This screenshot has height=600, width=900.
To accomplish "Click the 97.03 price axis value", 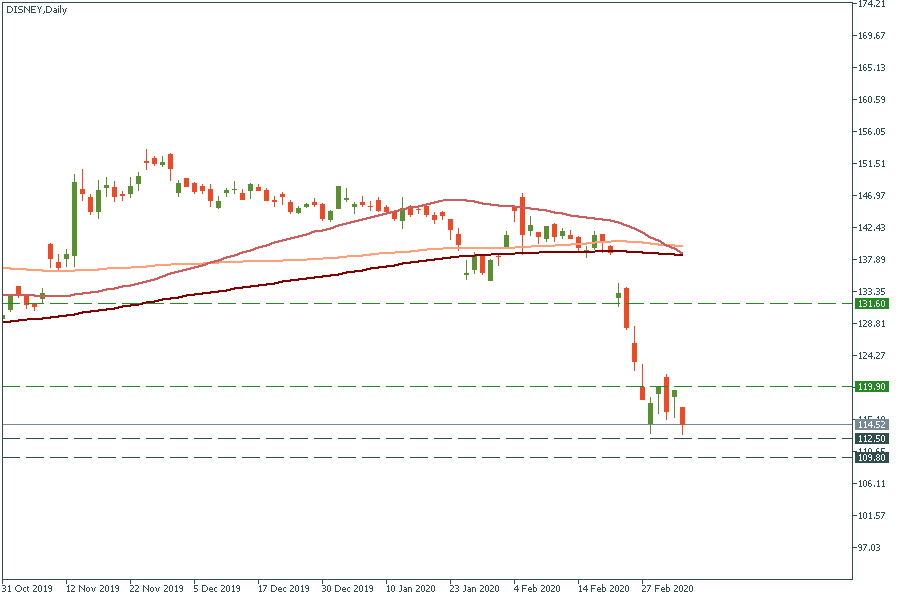I will point(870,548).
